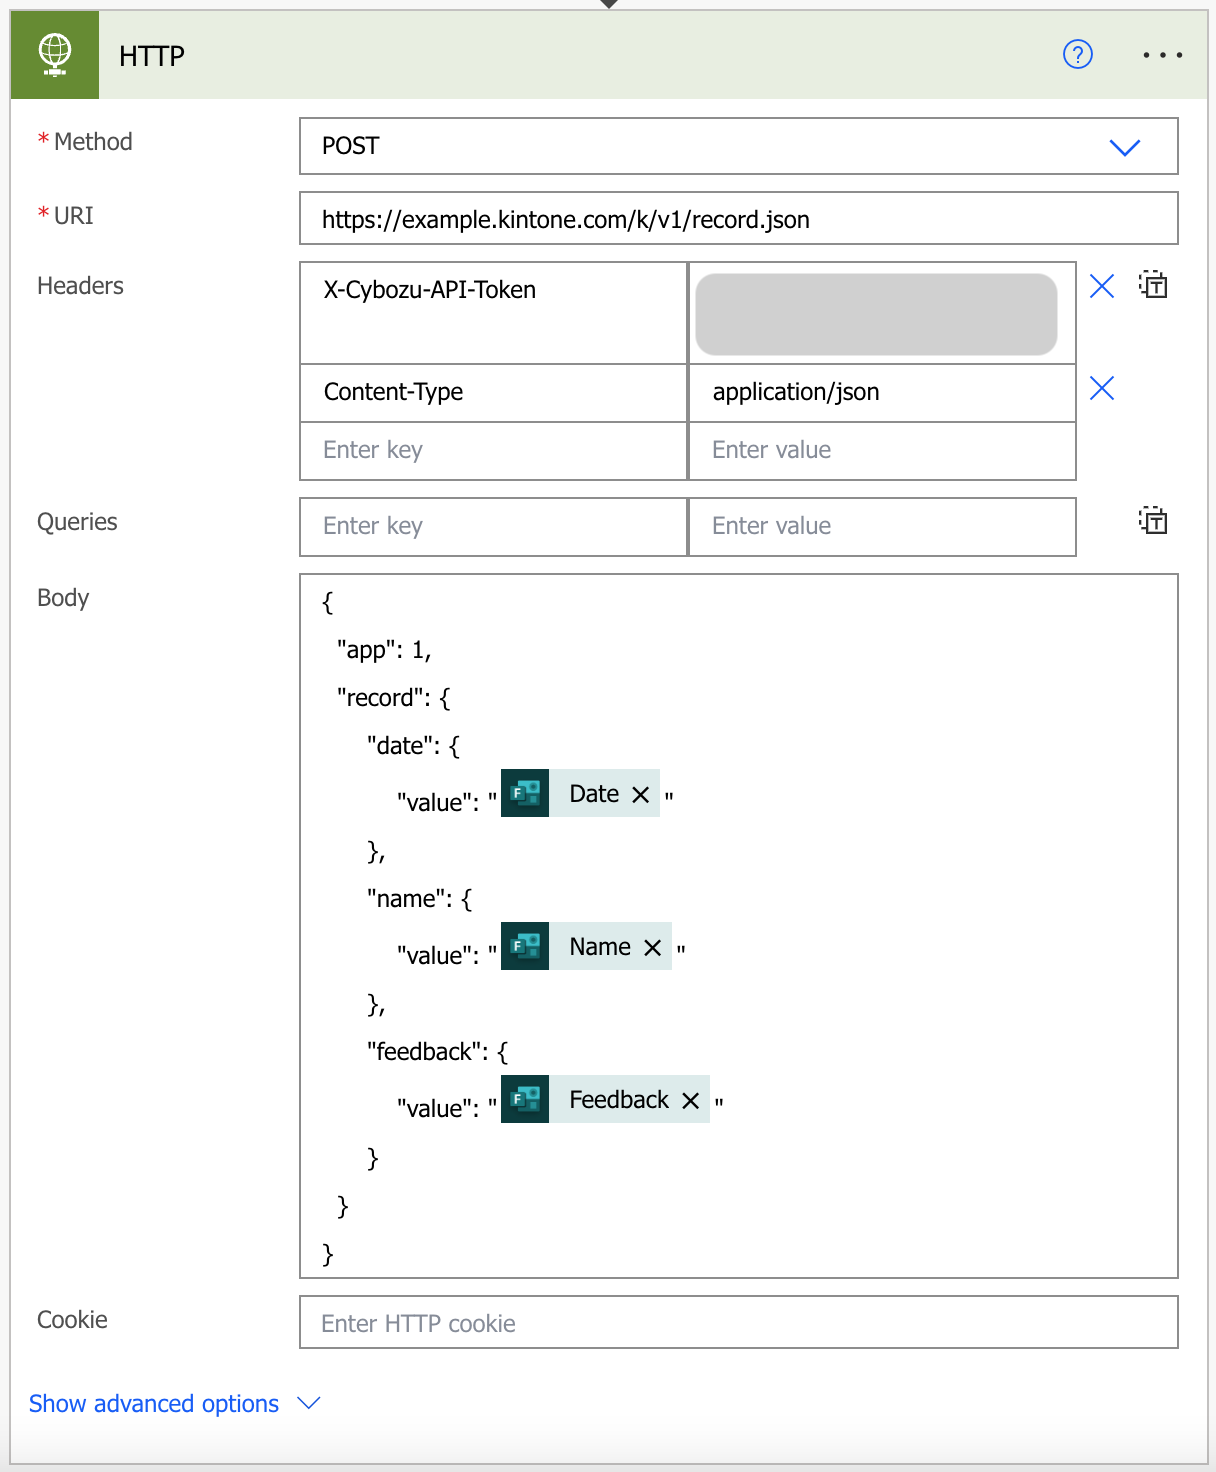Remove the Content-Type header row
The image size is (1216, 1472).
pos(1102,388)
